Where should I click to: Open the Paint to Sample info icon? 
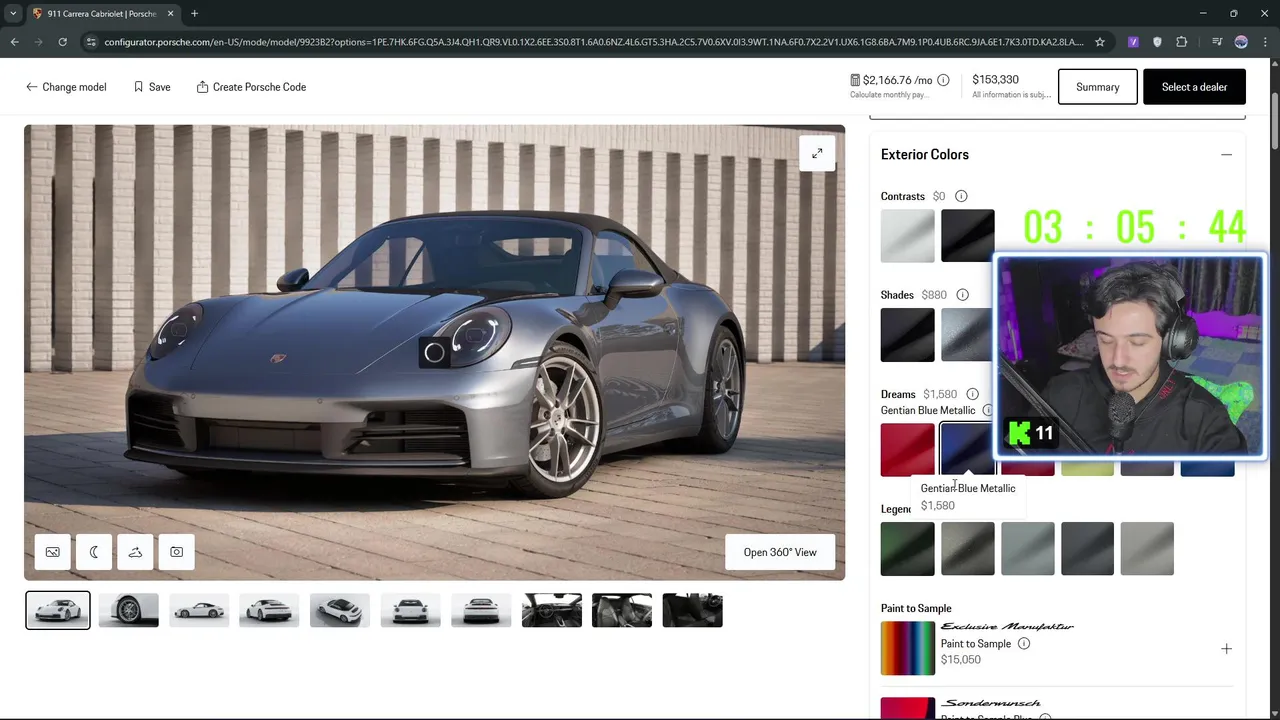pyautogui.click(x=1023, y=644)
